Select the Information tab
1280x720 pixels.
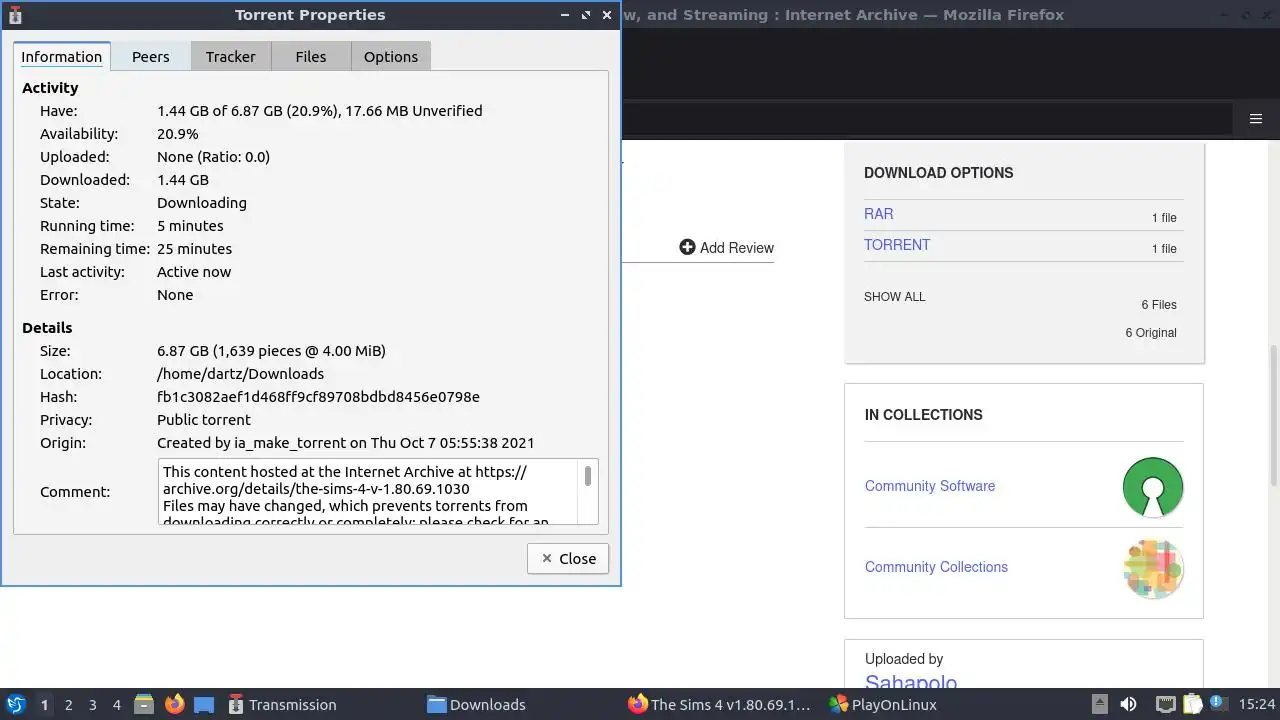(x=62, y=56)
